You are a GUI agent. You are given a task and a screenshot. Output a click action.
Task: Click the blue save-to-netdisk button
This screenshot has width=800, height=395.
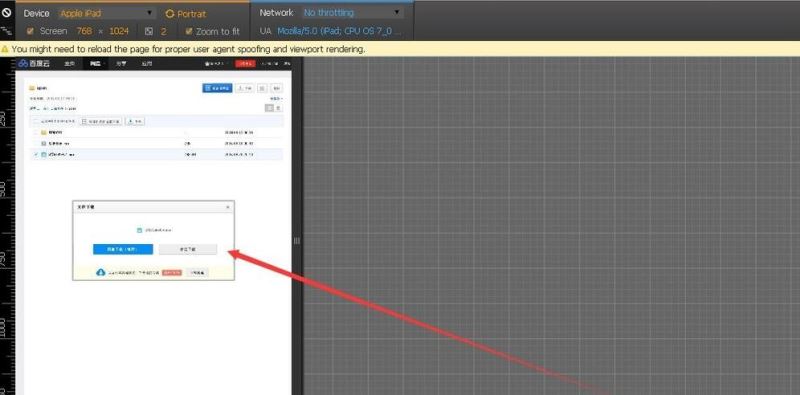(217, 88)
